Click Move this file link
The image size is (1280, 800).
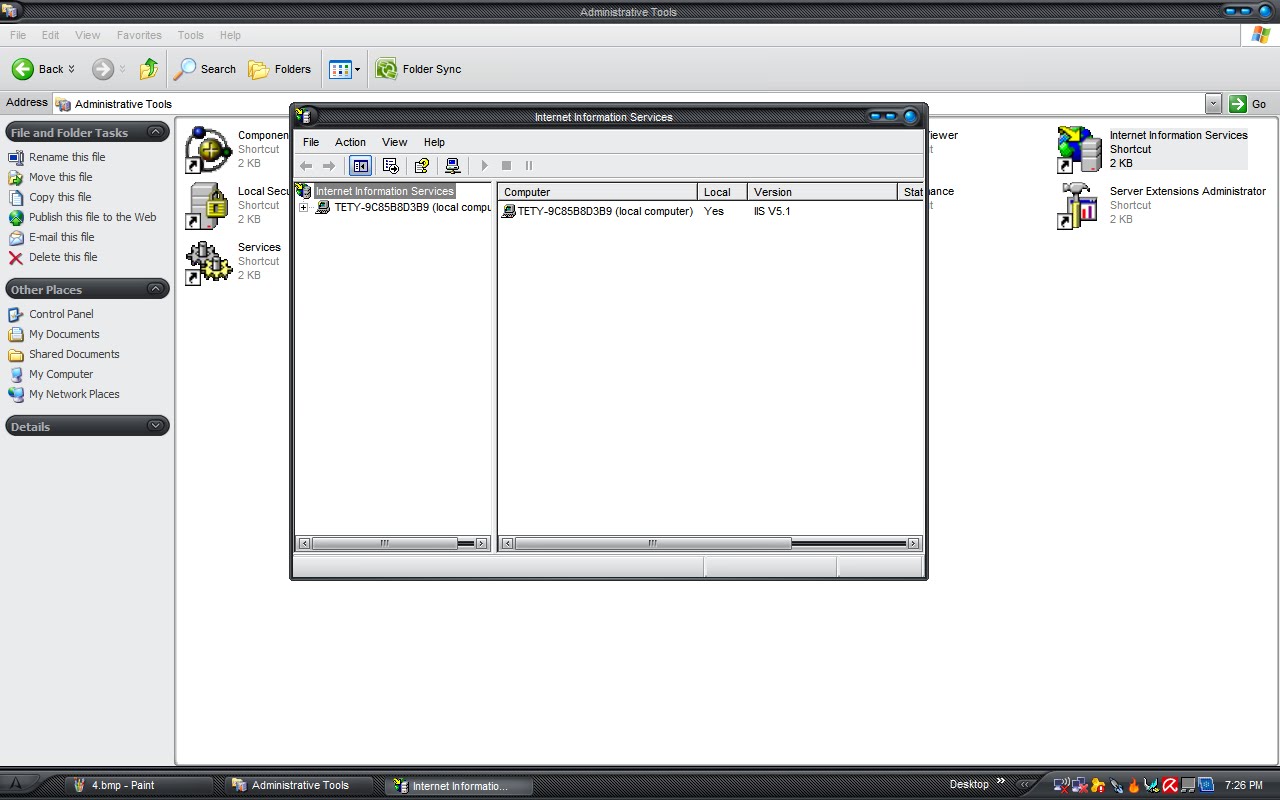[60, 177]
